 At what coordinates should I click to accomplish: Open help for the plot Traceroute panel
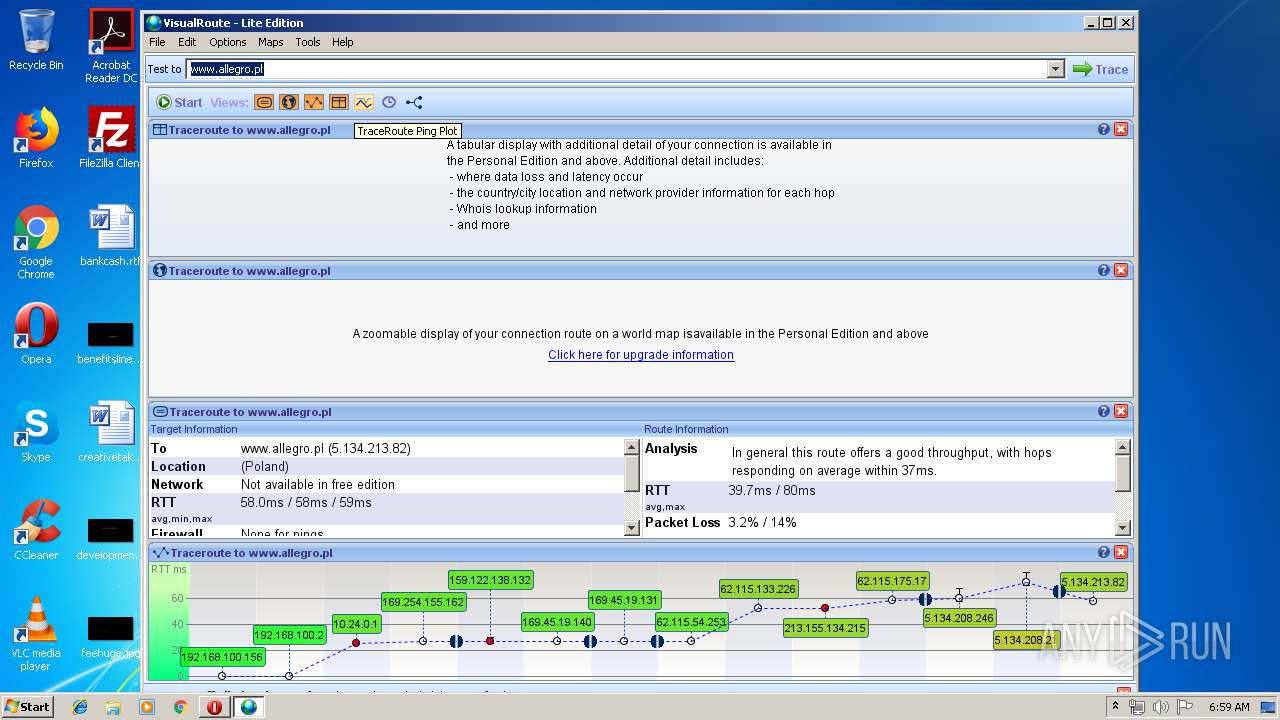click(1104, 552)
